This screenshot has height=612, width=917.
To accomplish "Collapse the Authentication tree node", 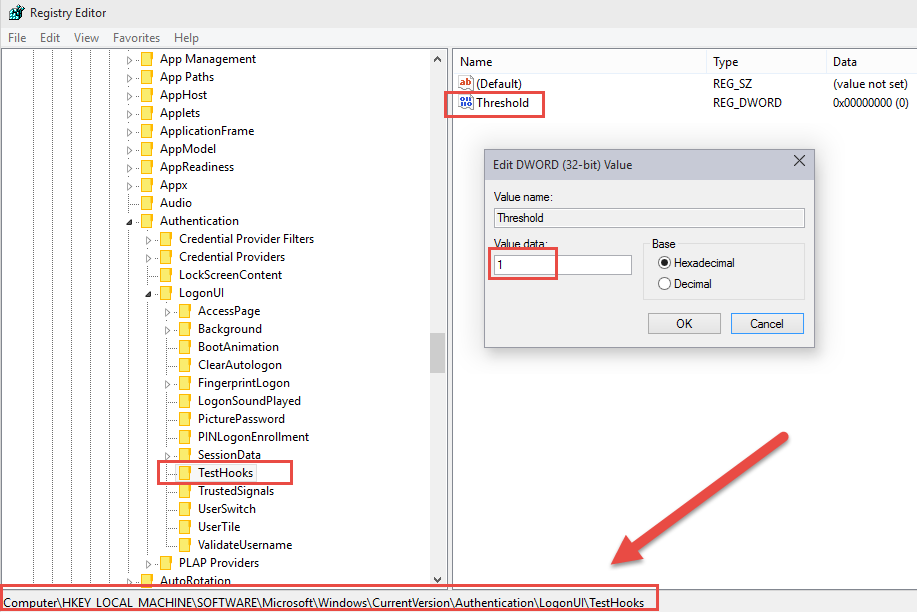I will coord(129,222).
